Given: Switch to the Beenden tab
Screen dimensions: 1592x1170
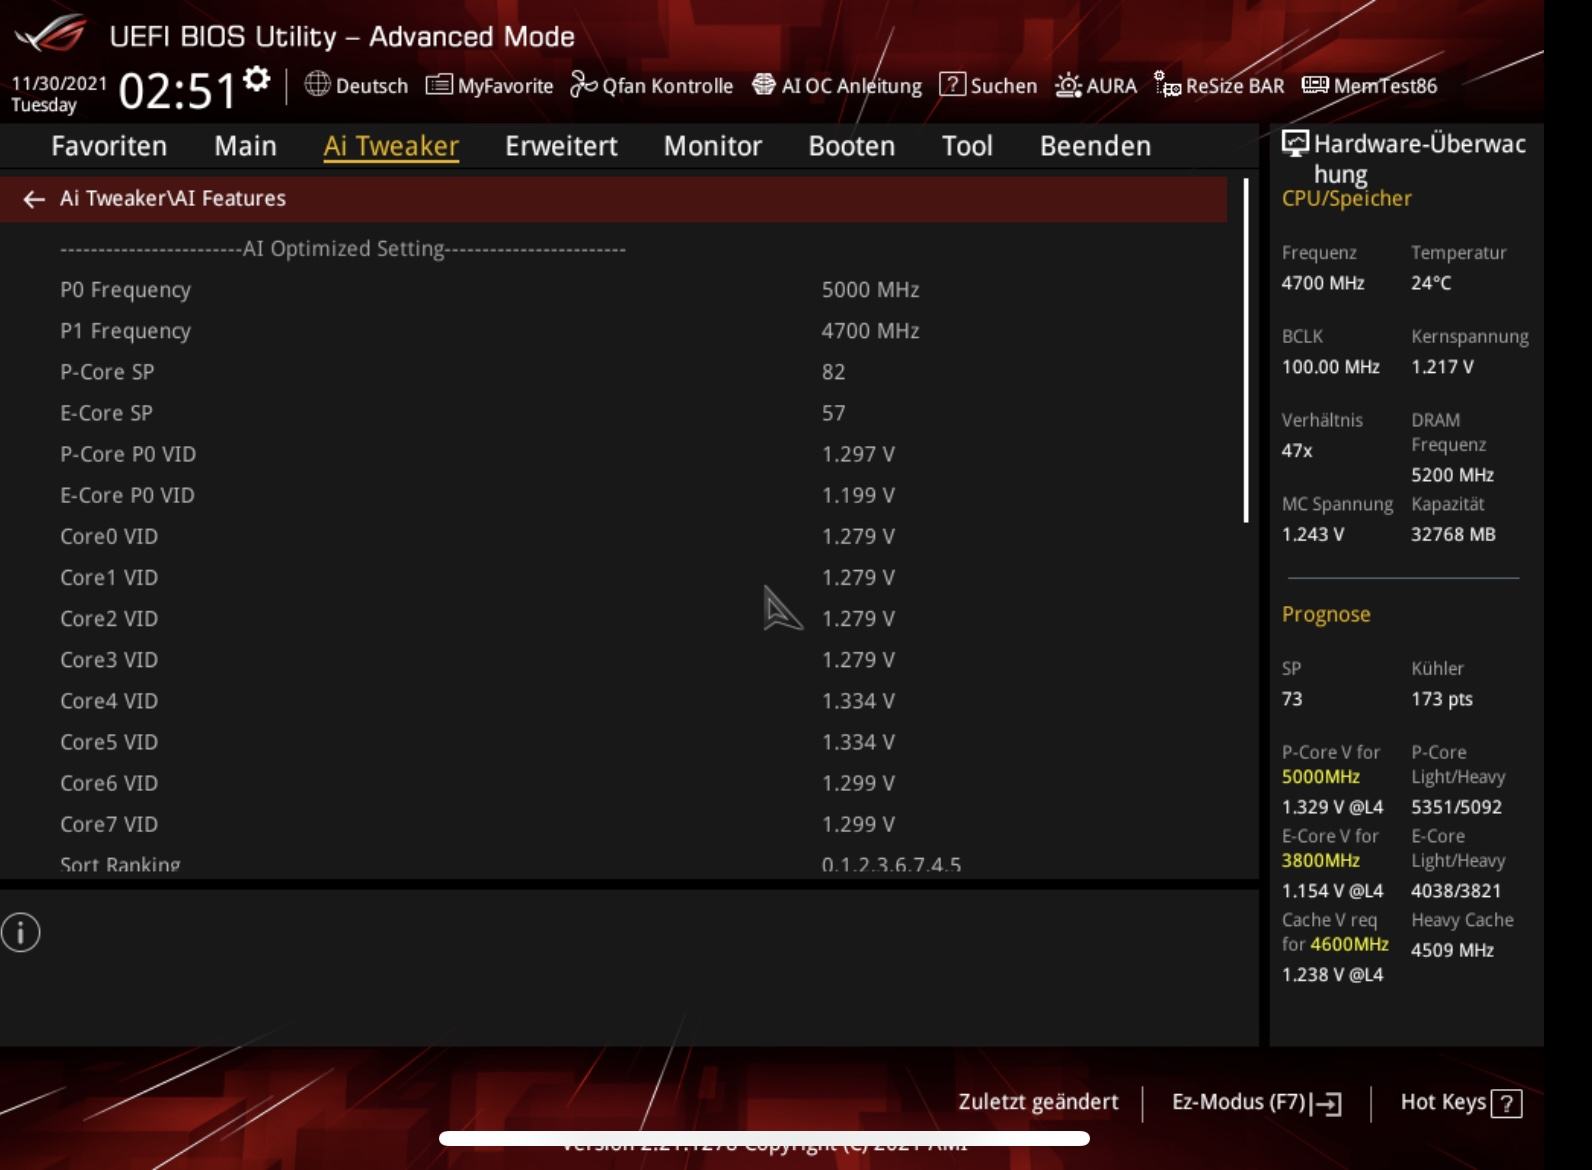Looking at the screenshot, I should click(x=1095, y=146).
